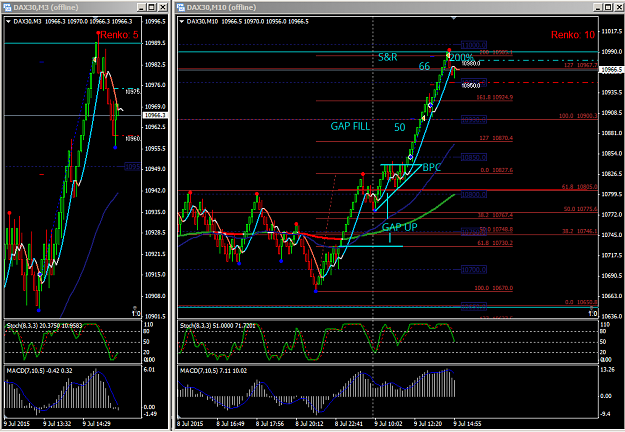Click the '200%' annotation near the top
The image size is (625, 432).
[462, 57]
